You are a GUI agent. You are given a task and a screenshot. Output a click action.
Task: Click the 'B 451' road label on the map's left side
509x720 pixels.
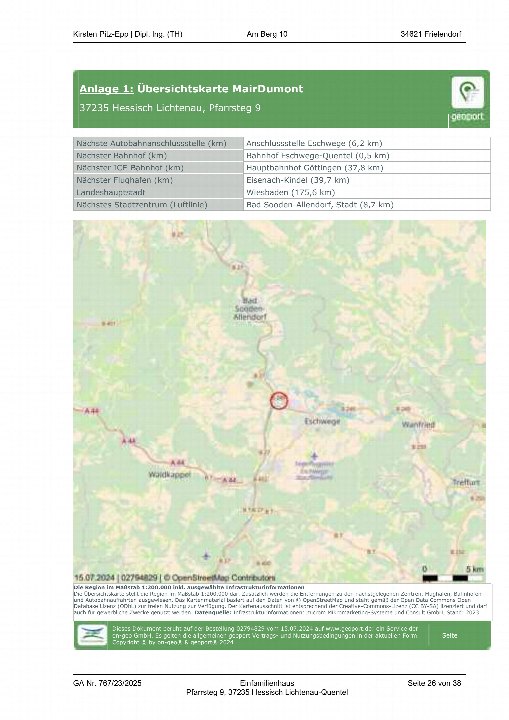pos(108,324)
